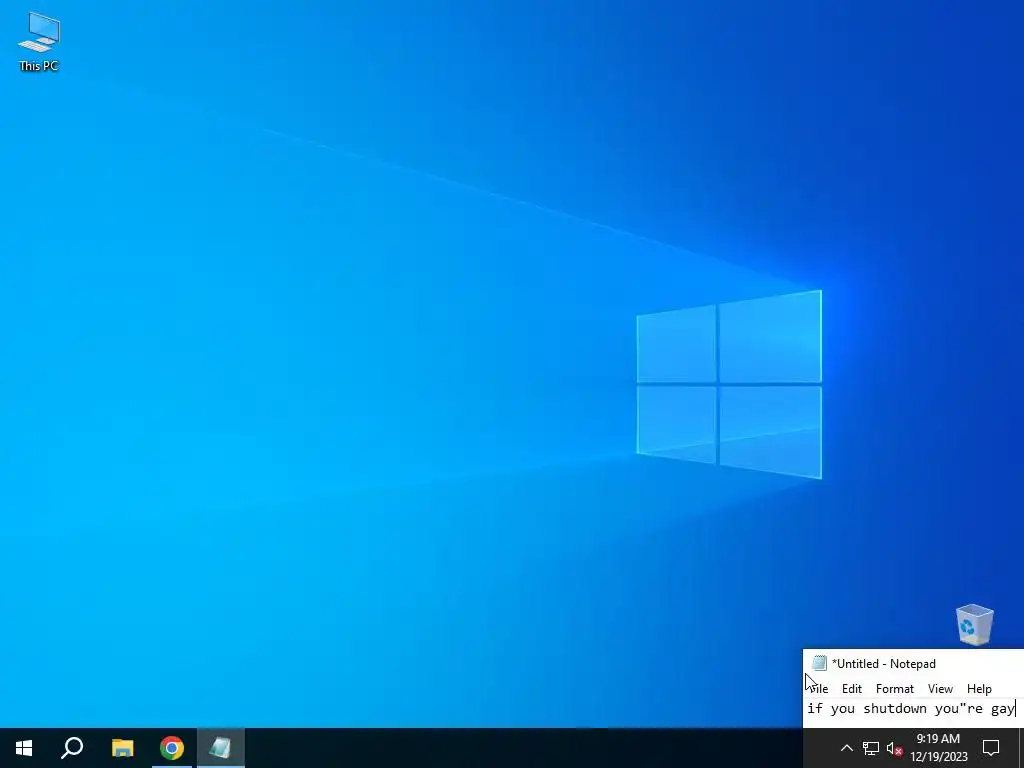Open Notepad's Format menu
This screenshot has width=1024, height=768.
[895, 688]
